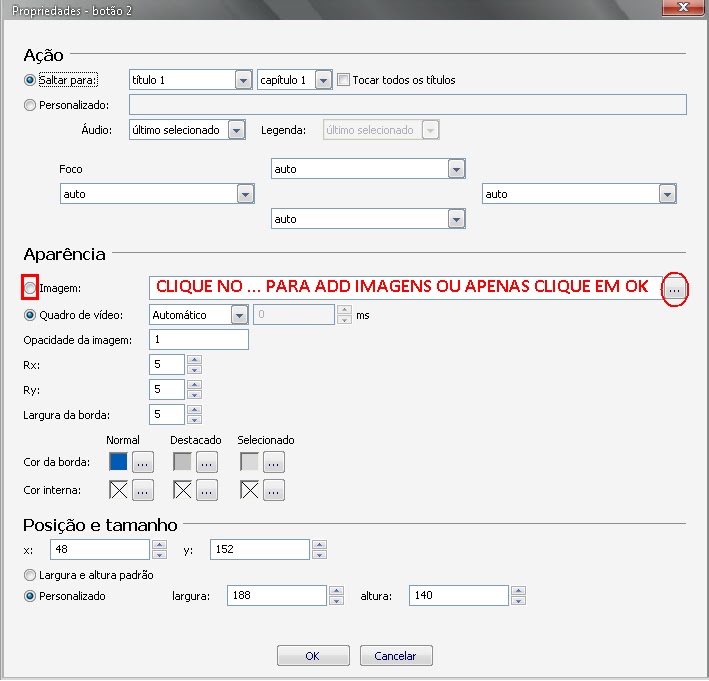709x681 pixels.
Task: Increase 'Largura da borda' with up arrow
Action: [194, 409]
